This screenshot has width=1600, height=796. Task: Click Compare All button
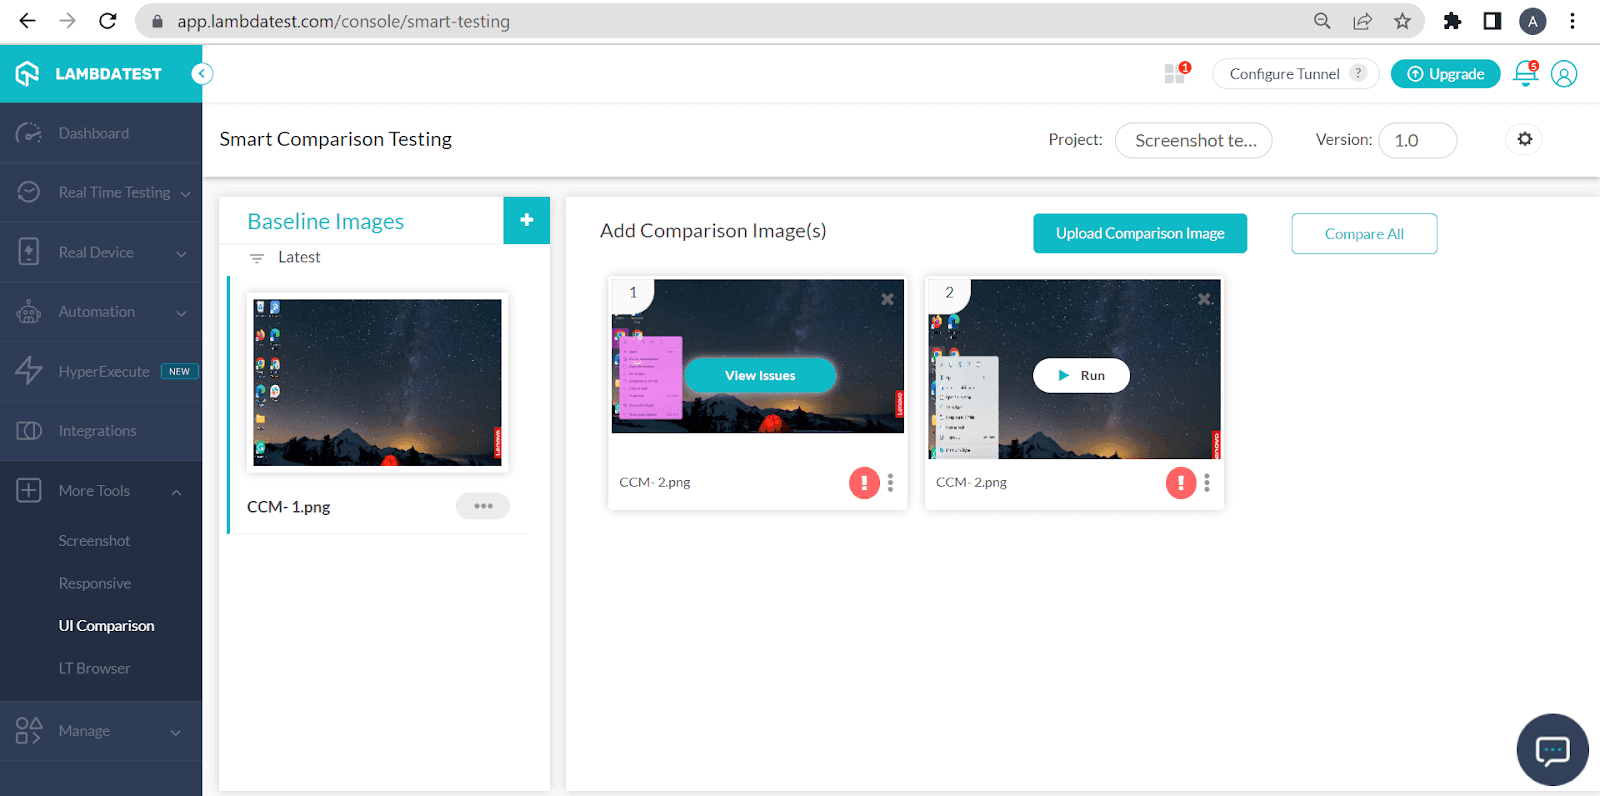click(1364, 233)
